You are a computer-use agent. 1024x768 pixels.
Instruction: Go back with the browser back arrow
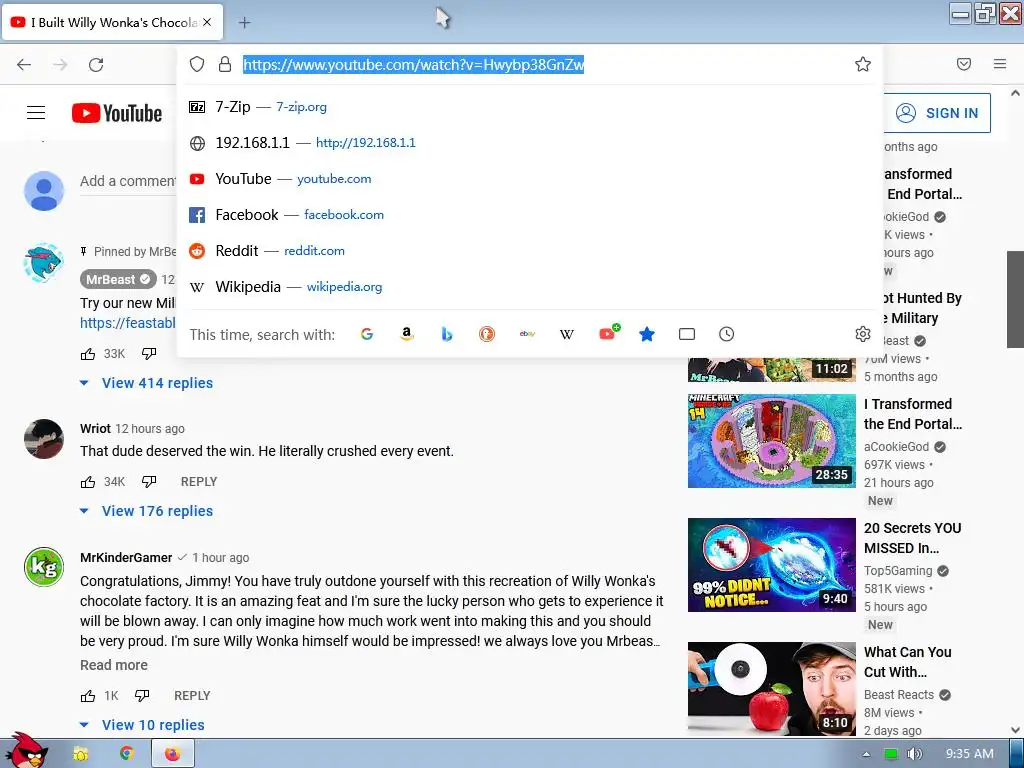pos(24,64)
